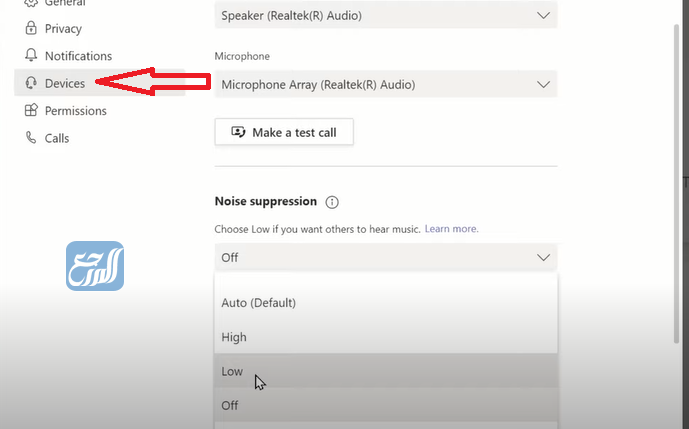Open the Learn more link
689x429 pixels.
451,229
